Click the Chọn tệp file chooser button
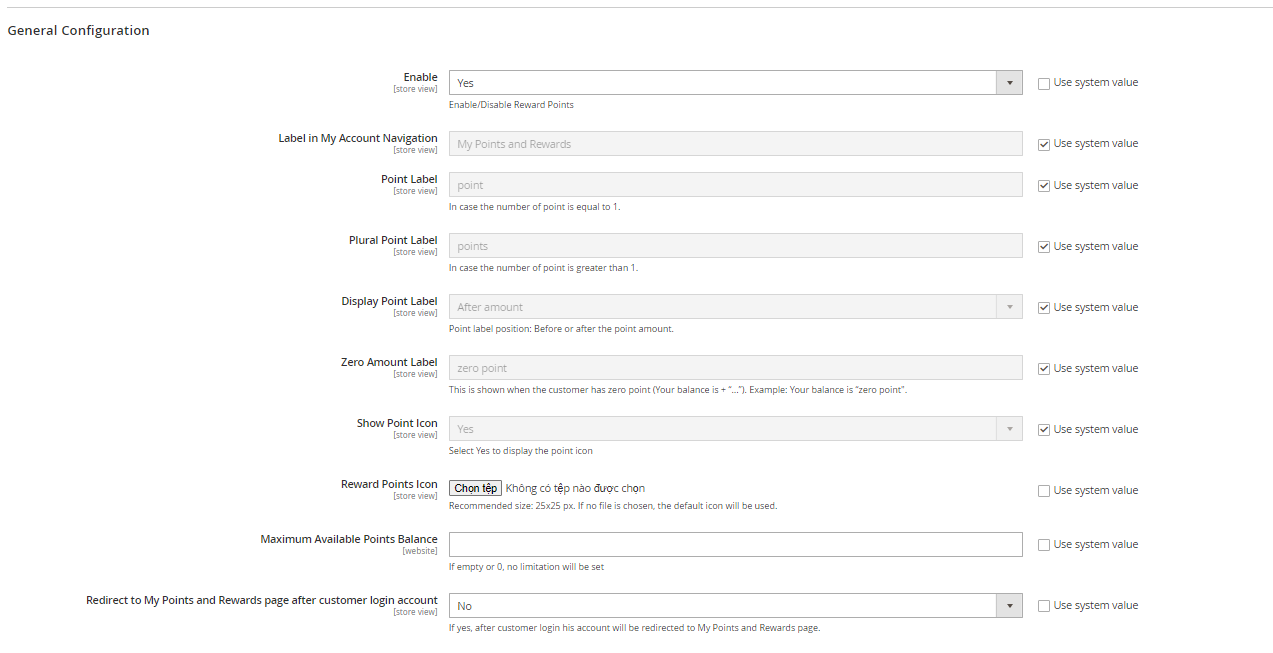This screenshot has width=1273, height=653. 475,489
